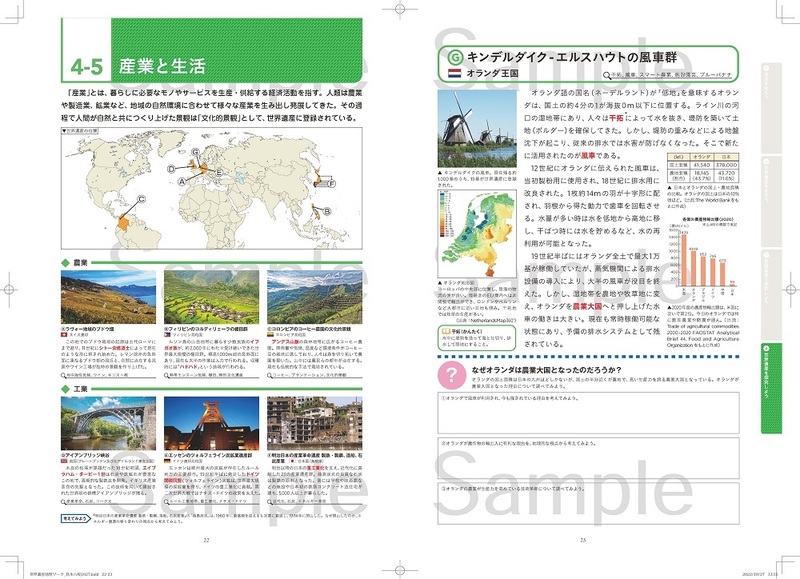This screenshot has height=579, width=800.
Task: Open the Ironbridge Gorge photo
Action: 108,423
